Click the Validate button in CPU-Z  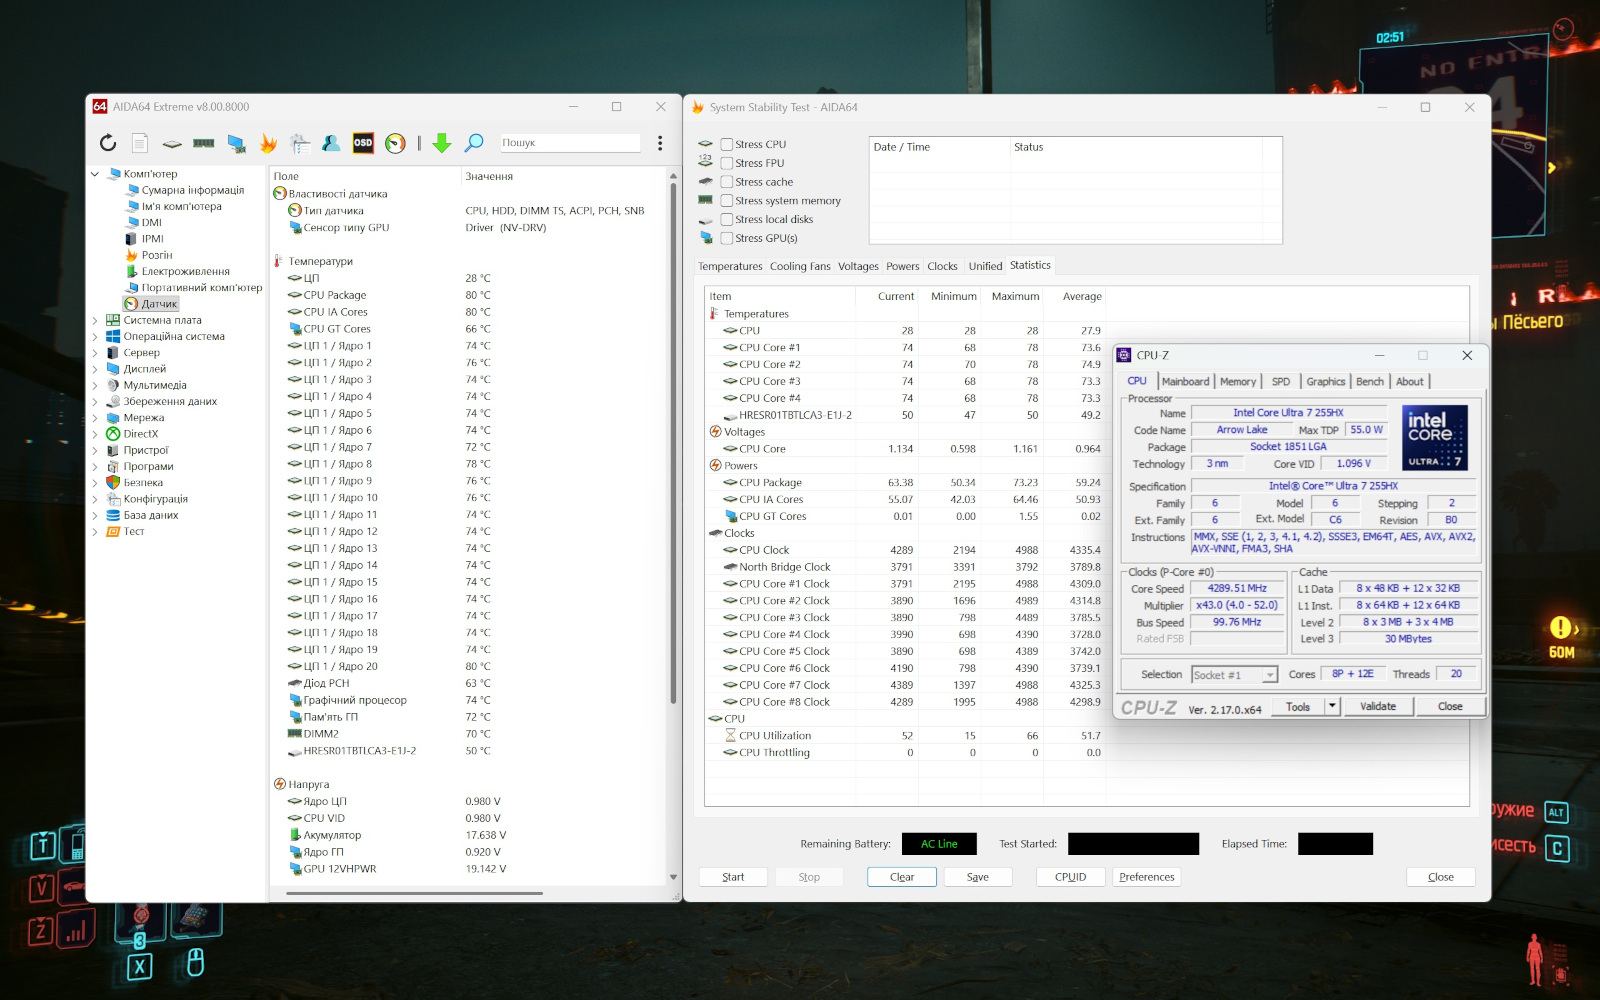click(x=1377, y=706)
